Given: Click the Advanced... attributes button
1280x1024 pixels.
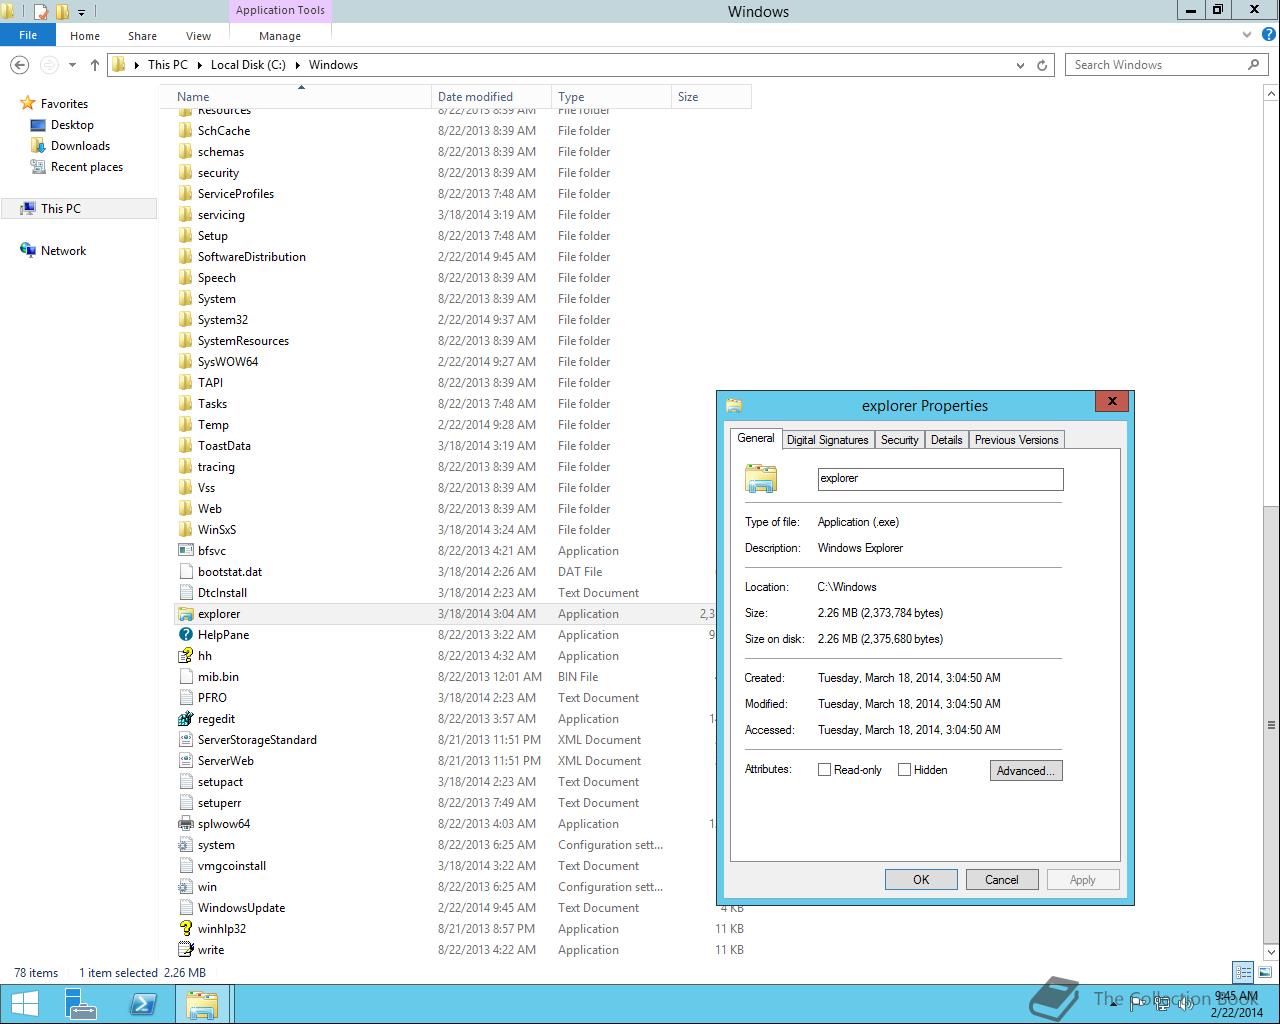Looking at the screenshot, I should pos(1025,770).
